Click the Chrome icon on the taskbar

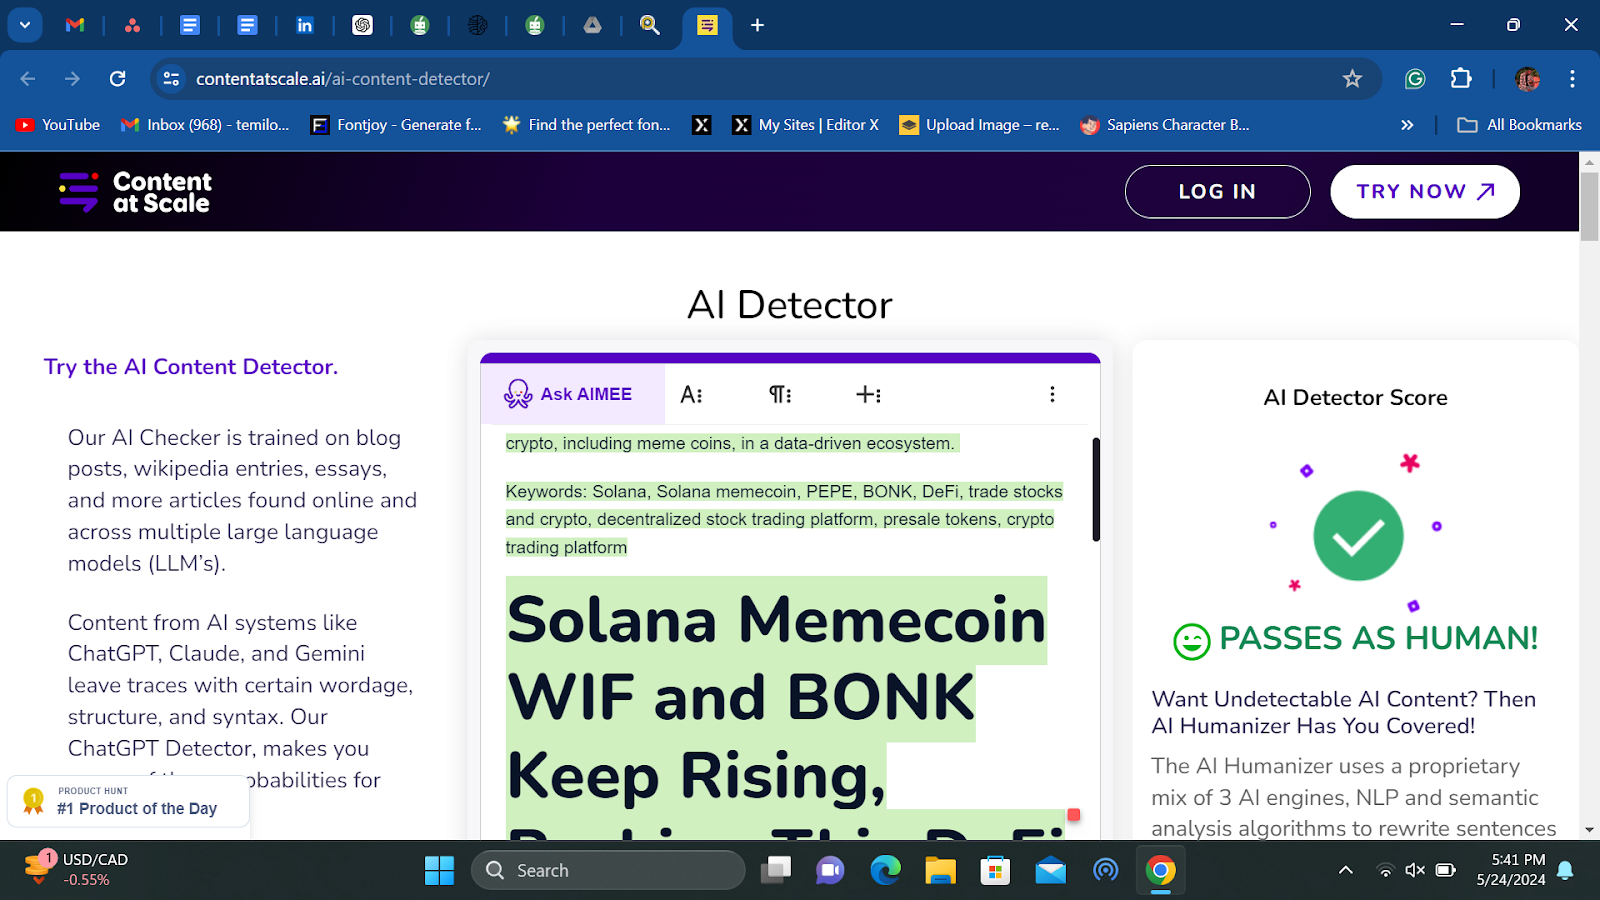point(1160,870)
